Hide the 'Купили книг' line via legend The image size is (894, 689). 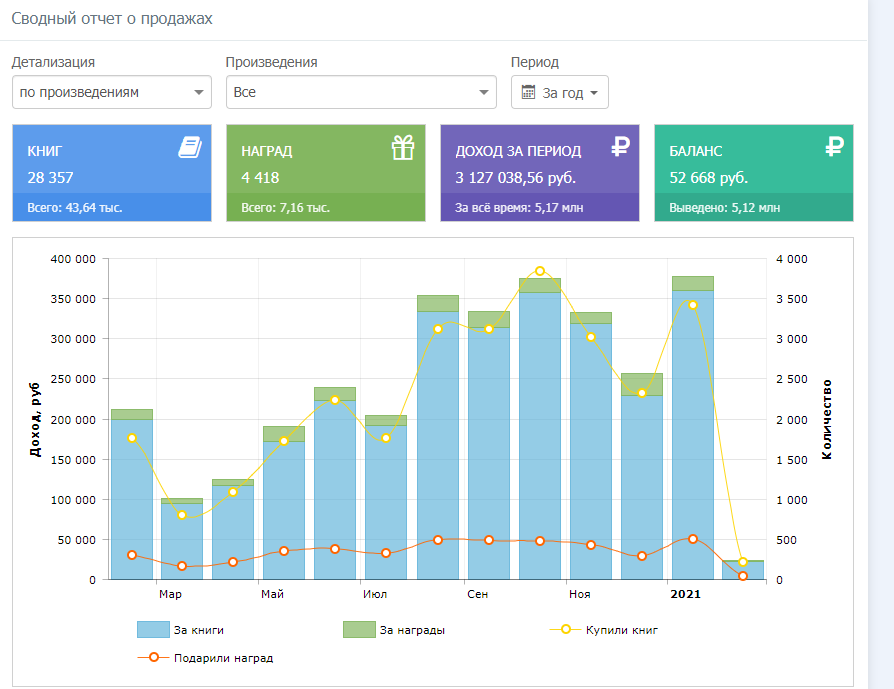pyautogui.click(x=621, y=630)
